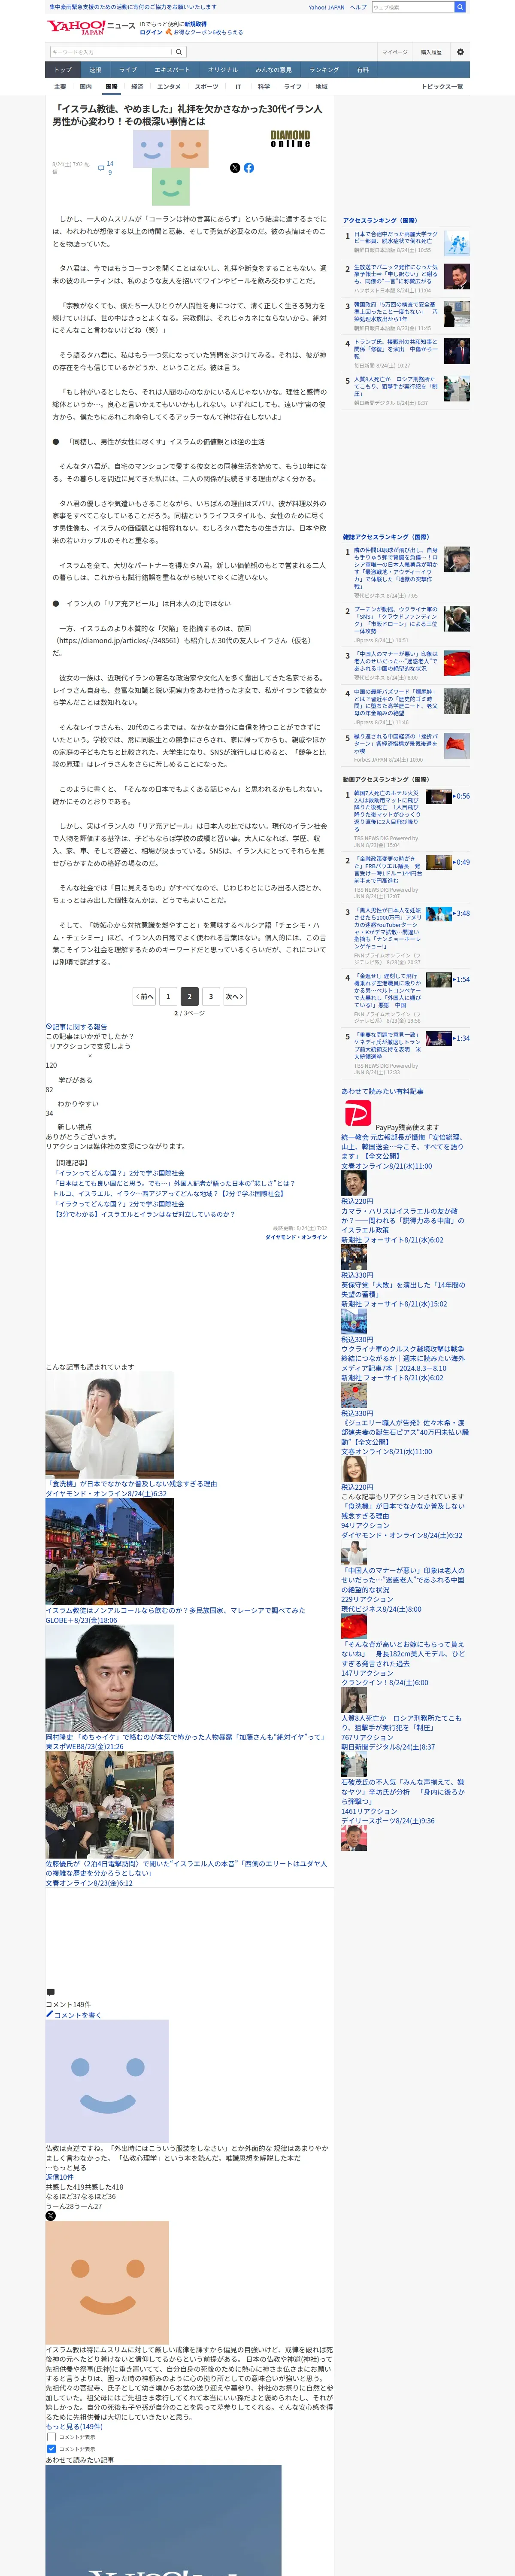Select the 新しい視点 reaction
Screen dimensions: 515x2576
[75, 1126]
